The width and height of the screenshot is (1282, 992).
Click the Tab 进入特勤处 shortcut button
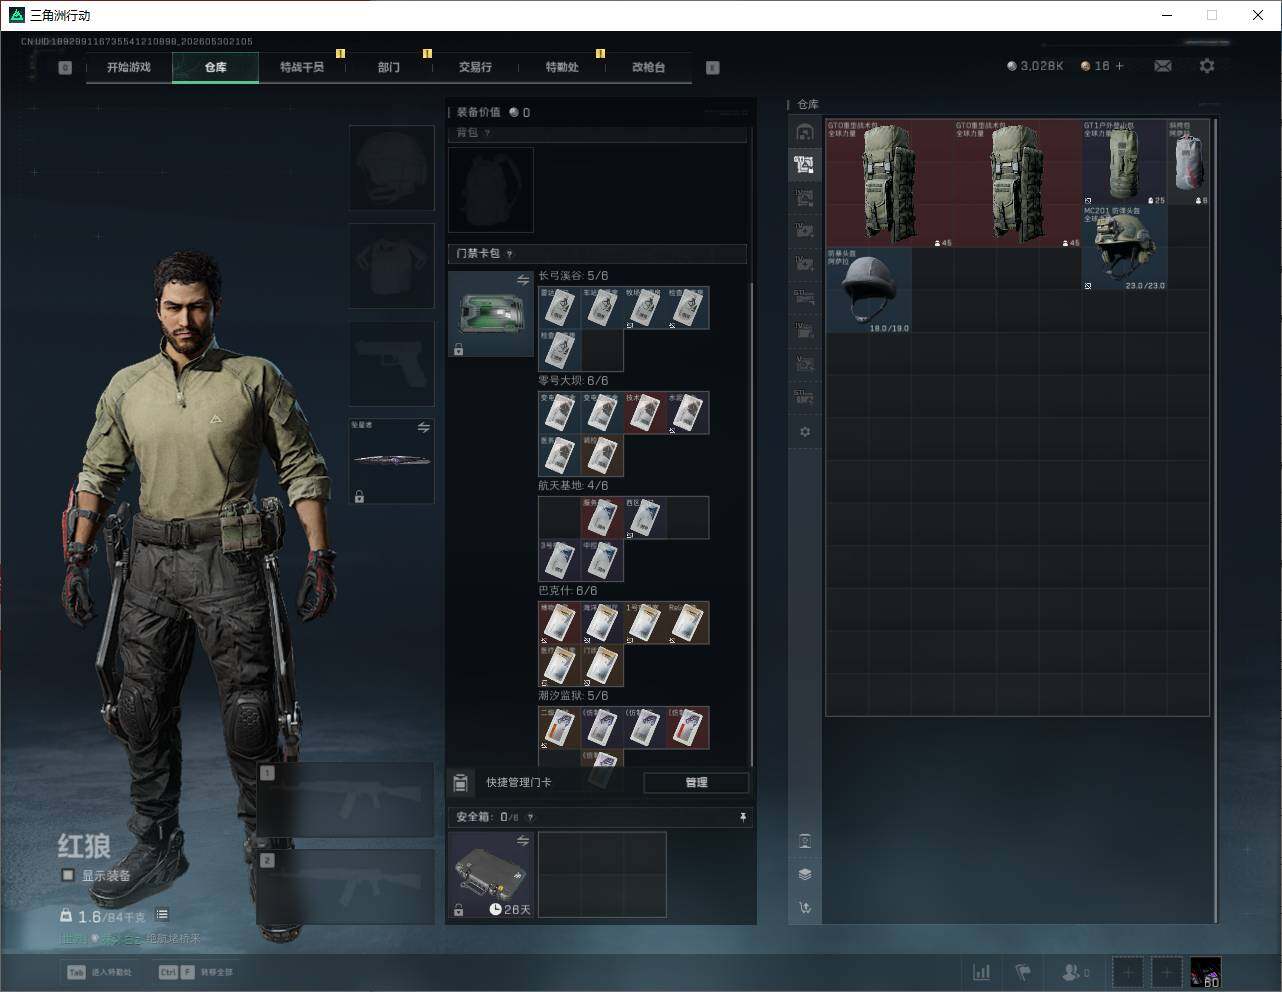pyautogui.click(x=99, y=972)
